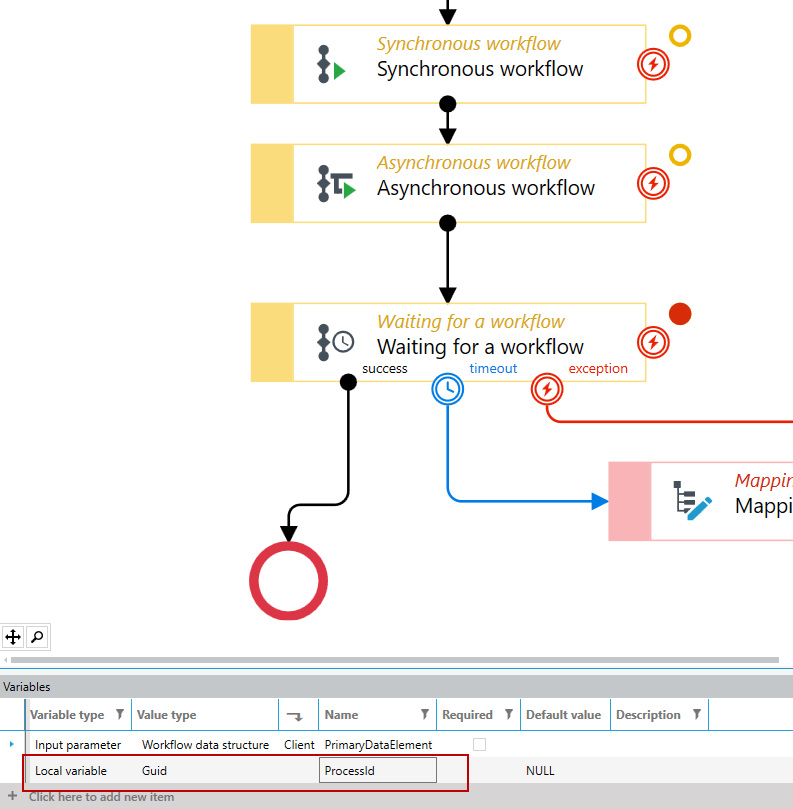
Task: Select the Synchronous workflow step title
Action: (x=480, y=69)
